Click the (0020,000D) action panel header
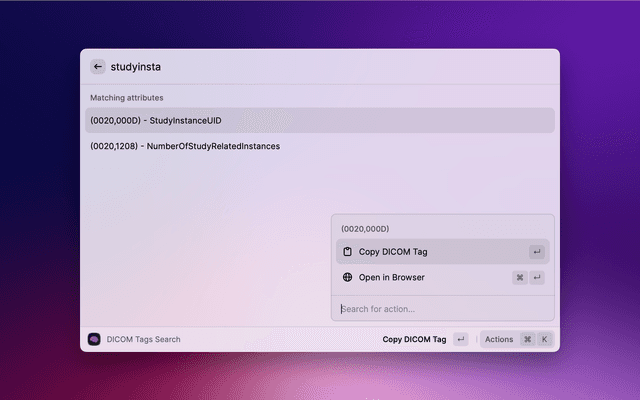 click(365, 229)
